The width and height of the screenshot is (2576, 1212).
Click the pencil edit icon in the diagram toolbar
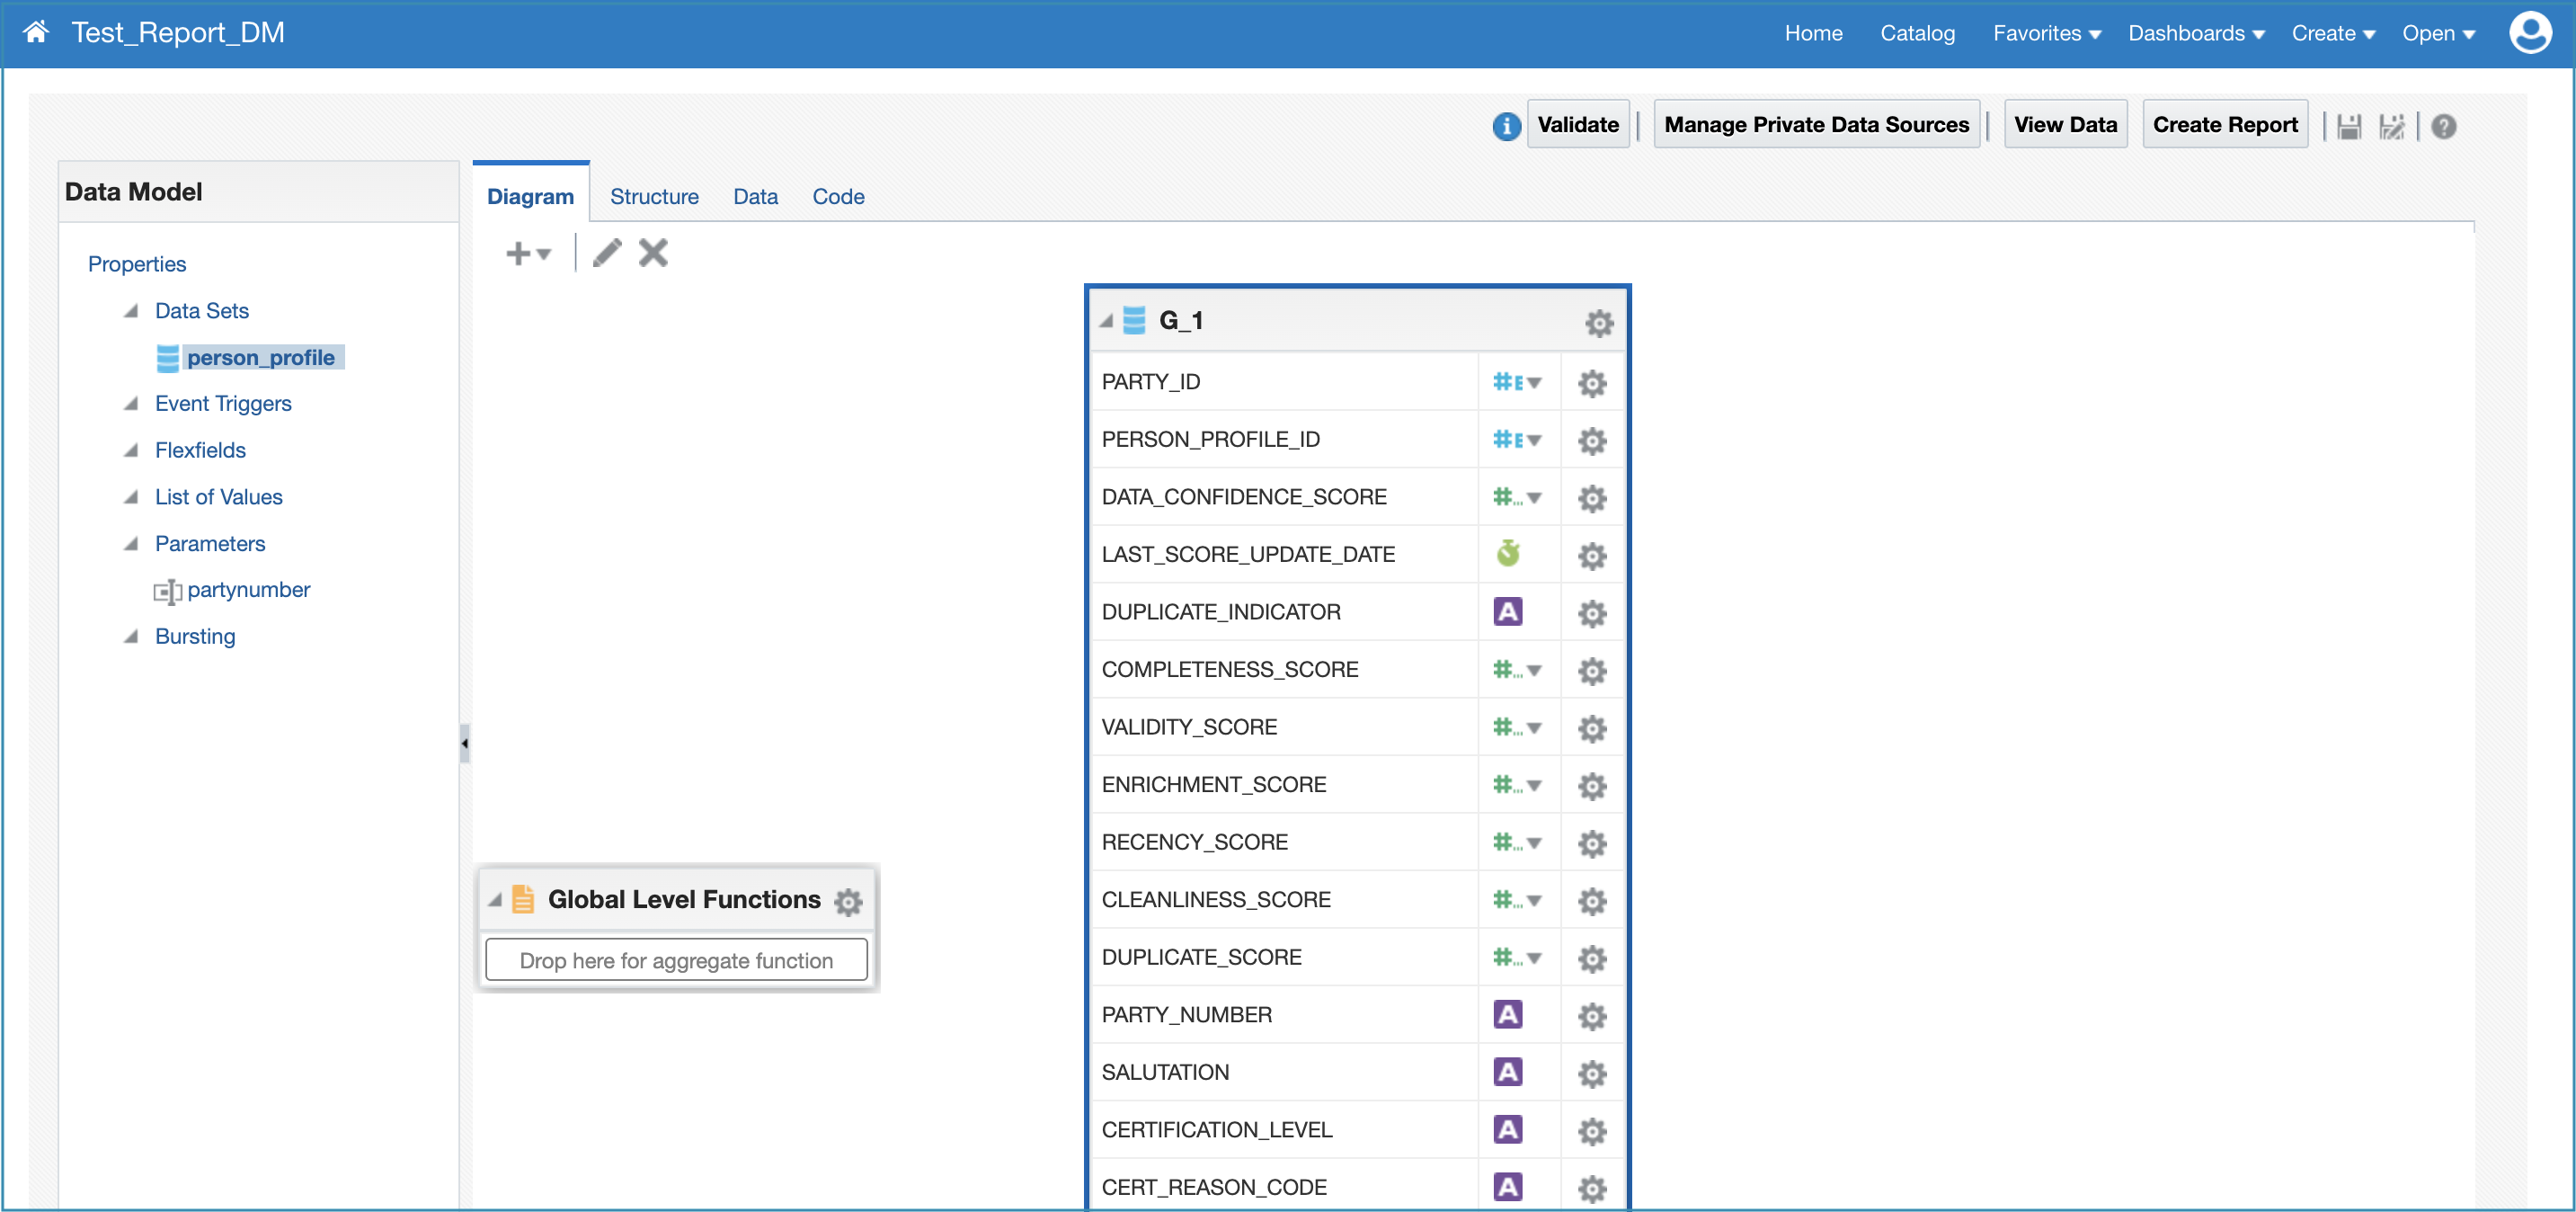[607, 253]
